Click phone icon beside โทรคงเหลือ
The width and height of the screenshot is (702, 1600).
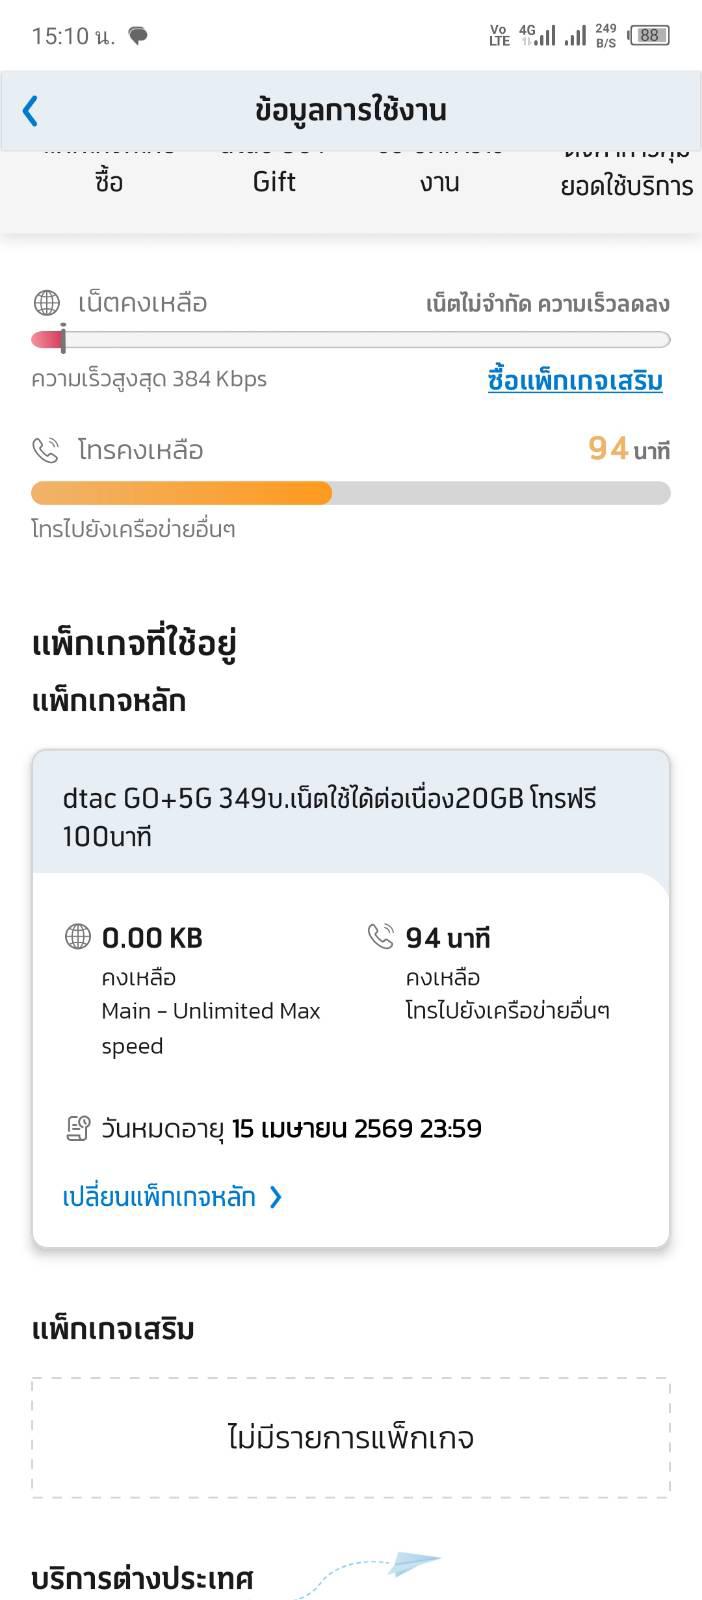click(46, 450)
